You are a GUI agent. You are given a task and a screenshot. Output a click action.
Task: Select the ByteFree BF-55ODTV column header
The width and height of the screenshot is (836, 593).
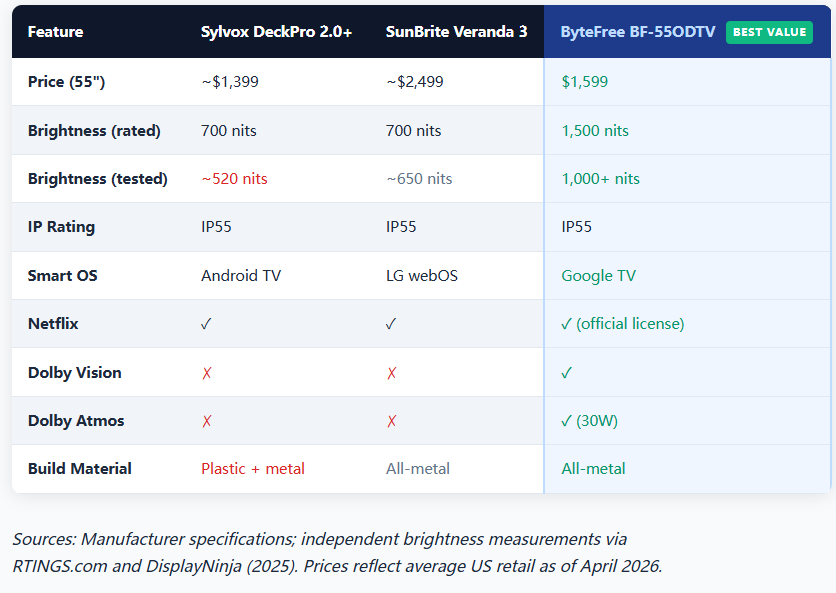pyautogui.click(x=637, y=32)
